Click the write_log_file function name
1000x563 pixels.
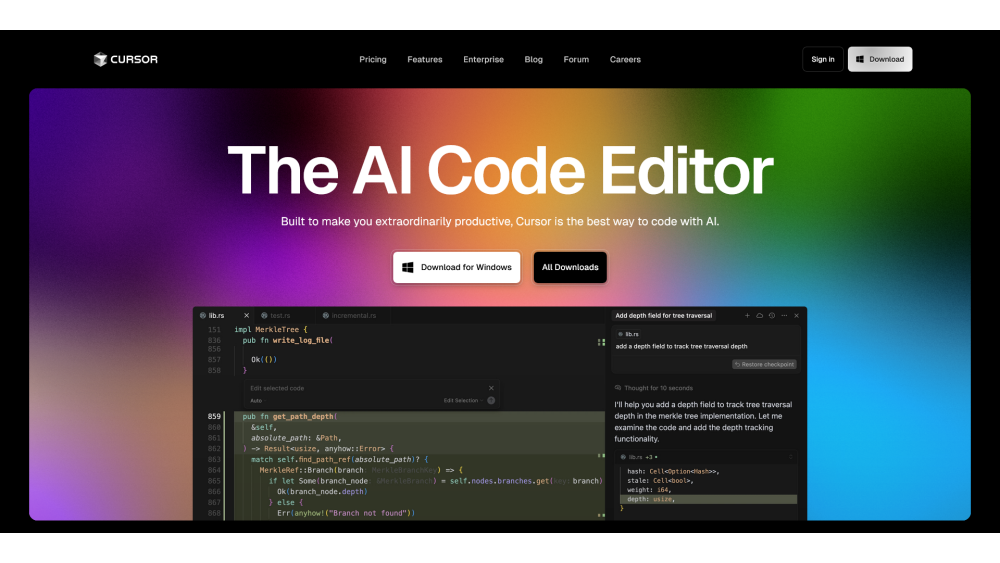[x=301, y=340]
